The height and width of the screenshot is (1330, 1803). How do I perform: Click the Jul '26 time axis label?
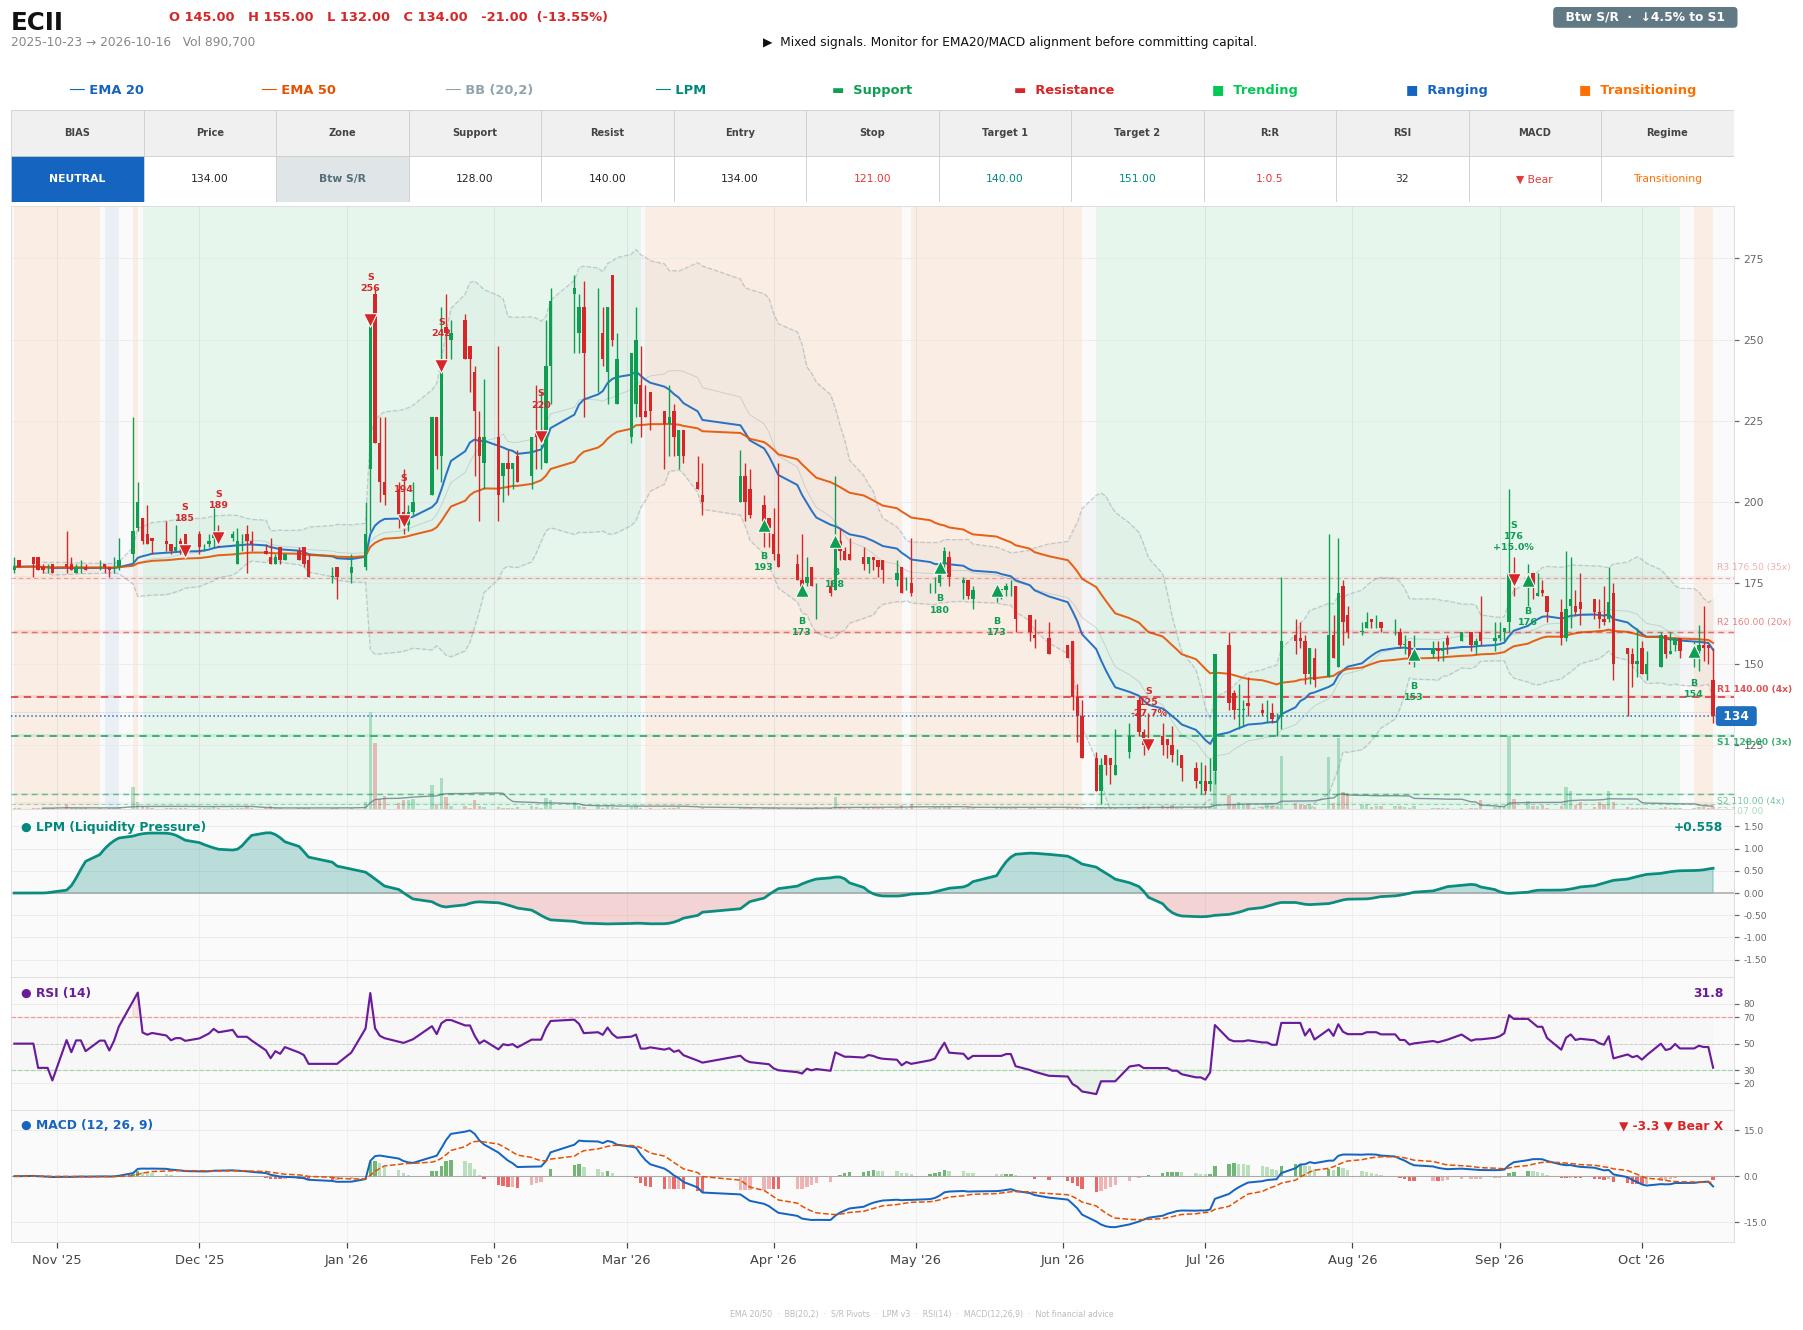[x=1205, y=1260]
